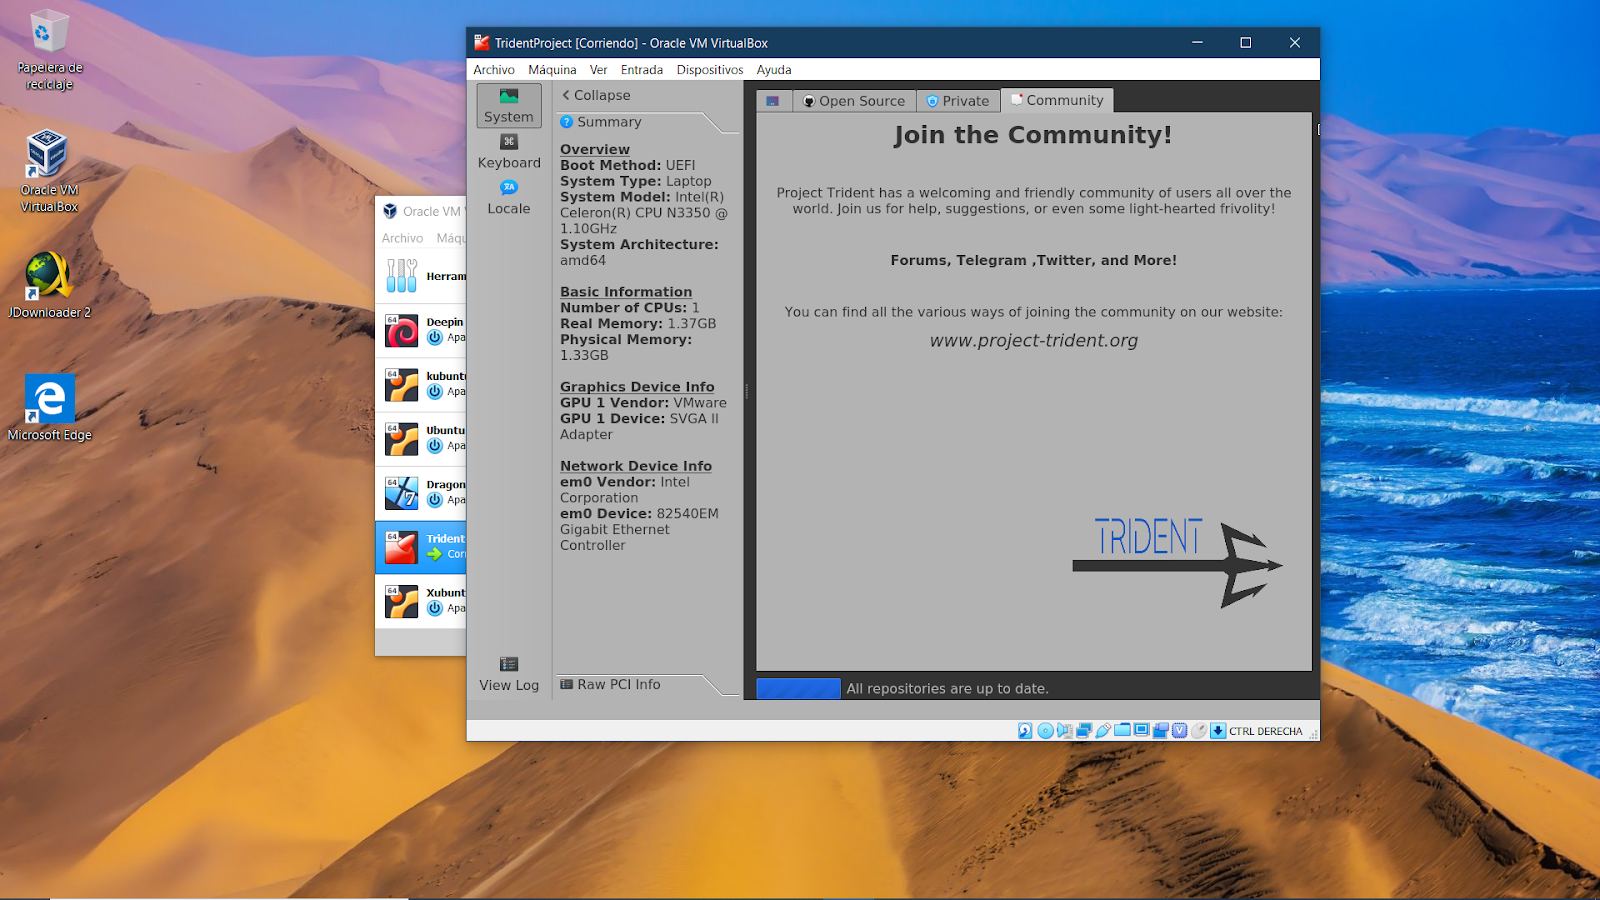1600x900 pixels.
Task: Open Papelera de reciclaje desktop icon
Action: (49, 49)
